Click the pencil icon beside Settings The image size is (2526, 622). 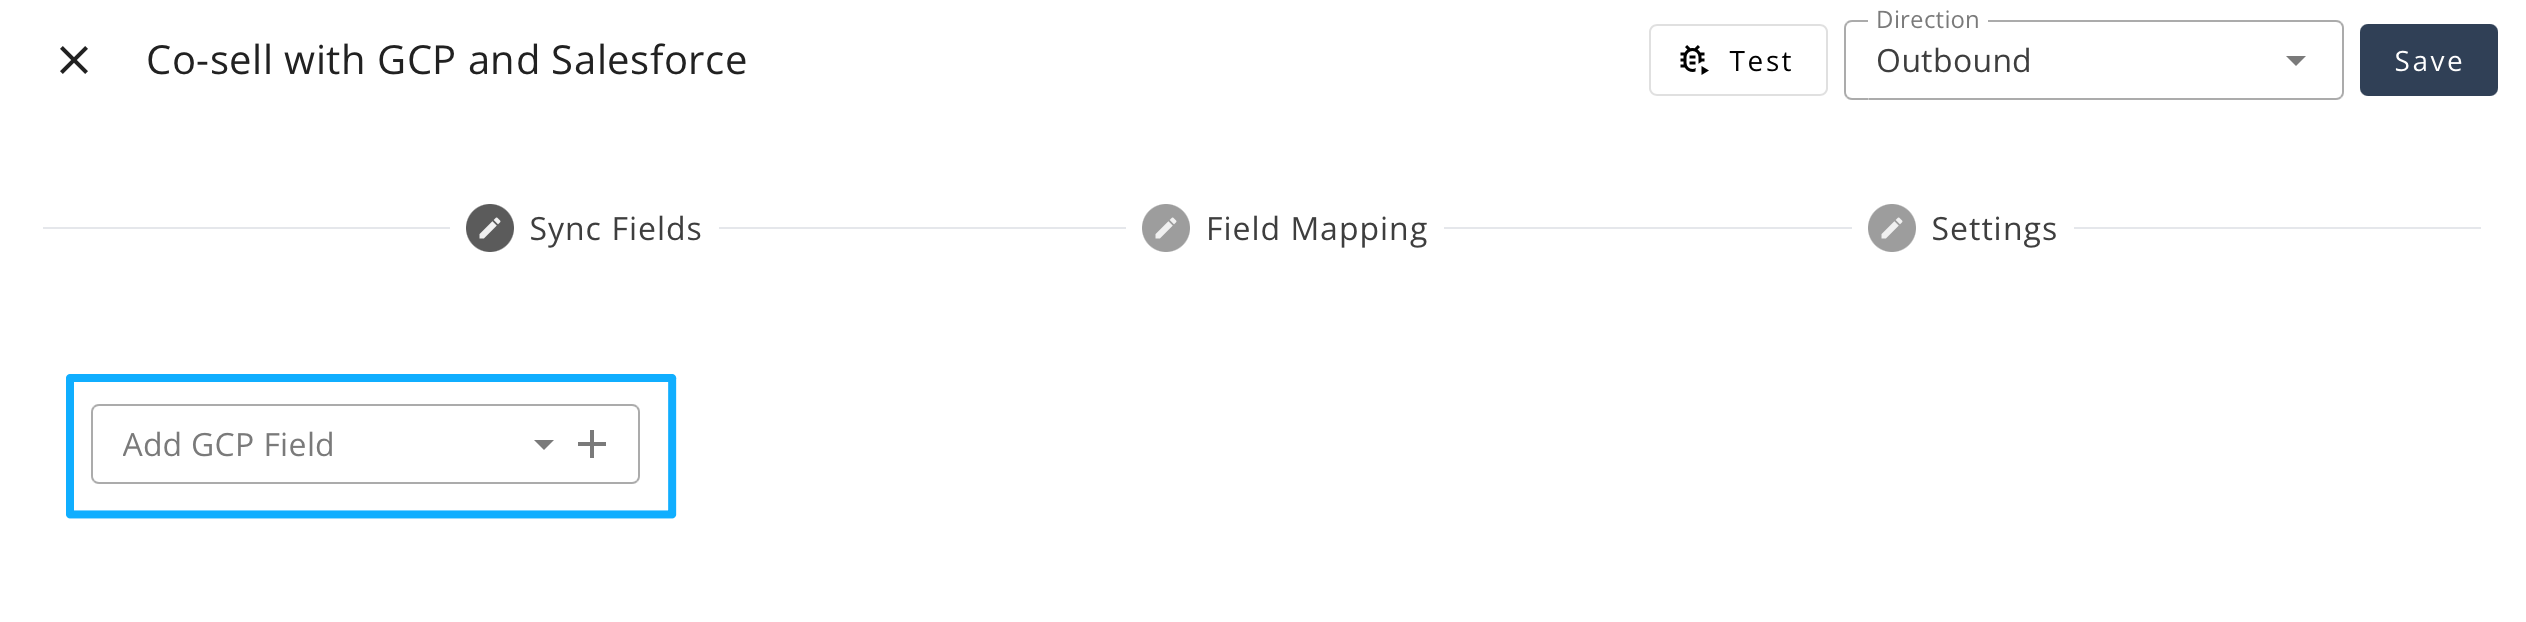1891,228
